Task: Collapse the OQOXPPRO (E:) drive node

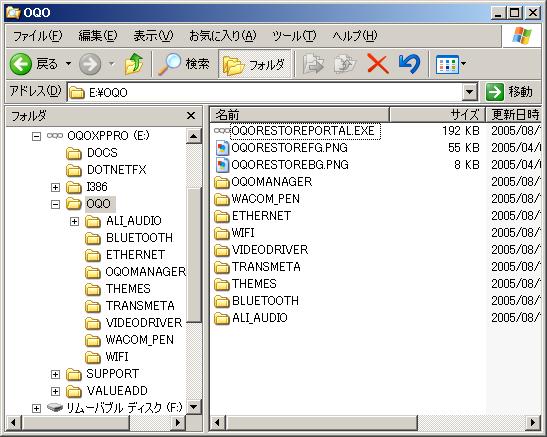Action: (x=36, y=136)
